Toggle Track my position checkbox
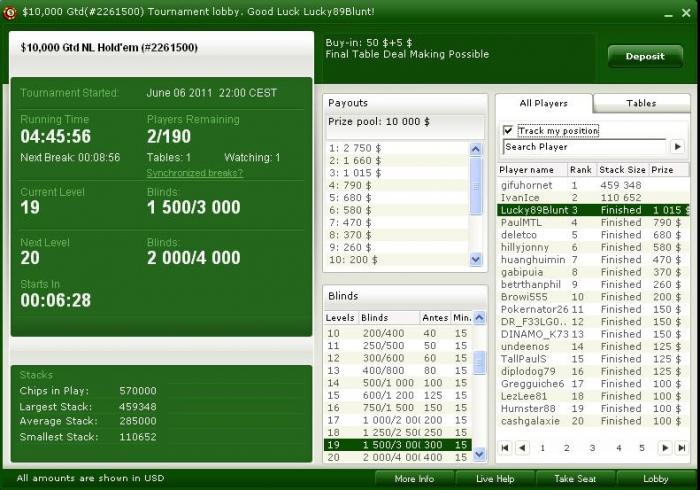The width and height of the screenshot is (700, 490). (x=508, y=131)
